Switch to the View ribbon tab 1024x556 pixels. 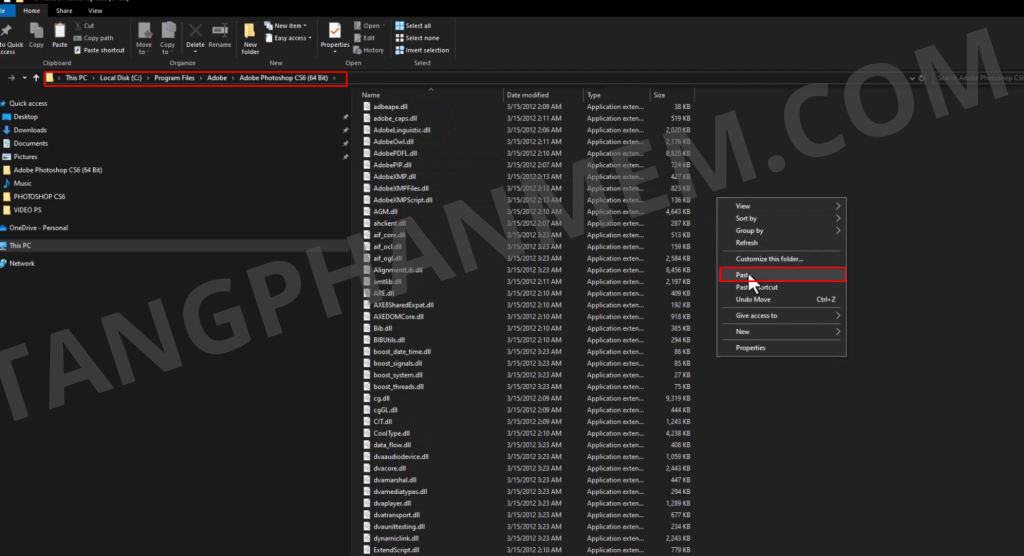[95, 10]
